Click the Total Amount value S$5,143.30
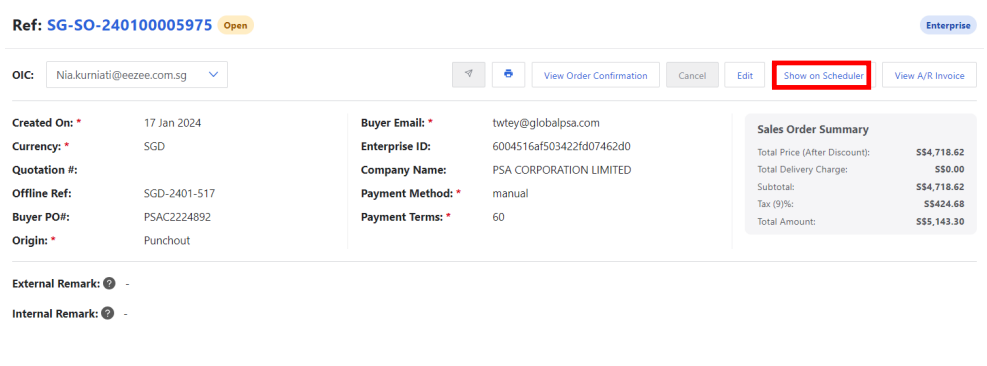 click(x=940, y=222)
